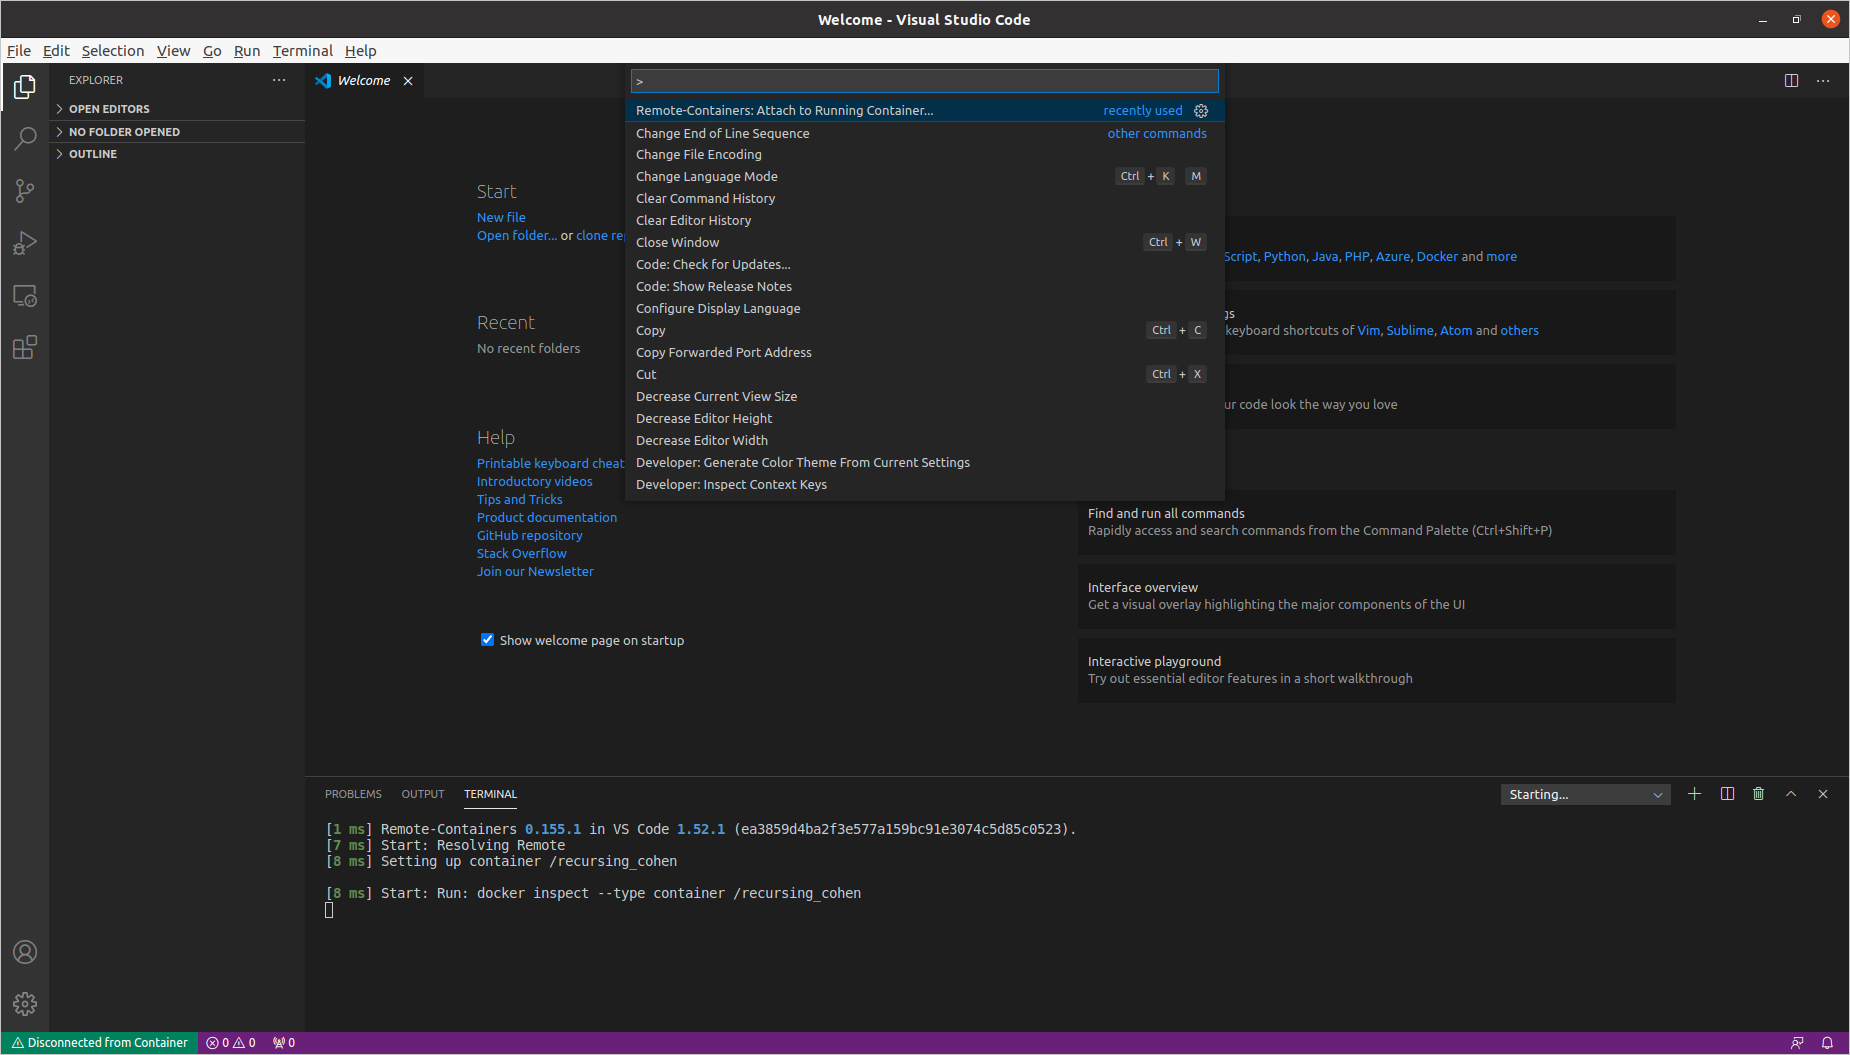Viewport: 1850px width, 1055px height.
Task: Open the Run menu
Action: click(x=247, y=51)
